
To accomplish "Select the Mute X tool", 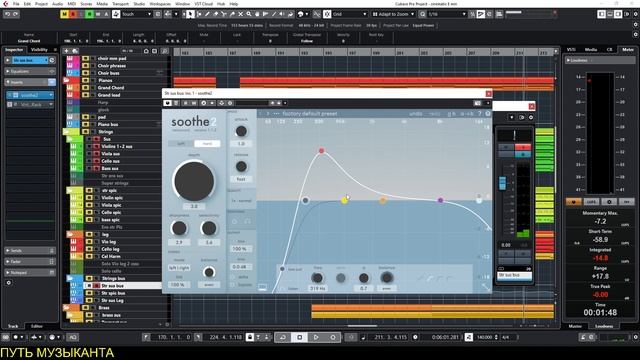I will point(240,14).
